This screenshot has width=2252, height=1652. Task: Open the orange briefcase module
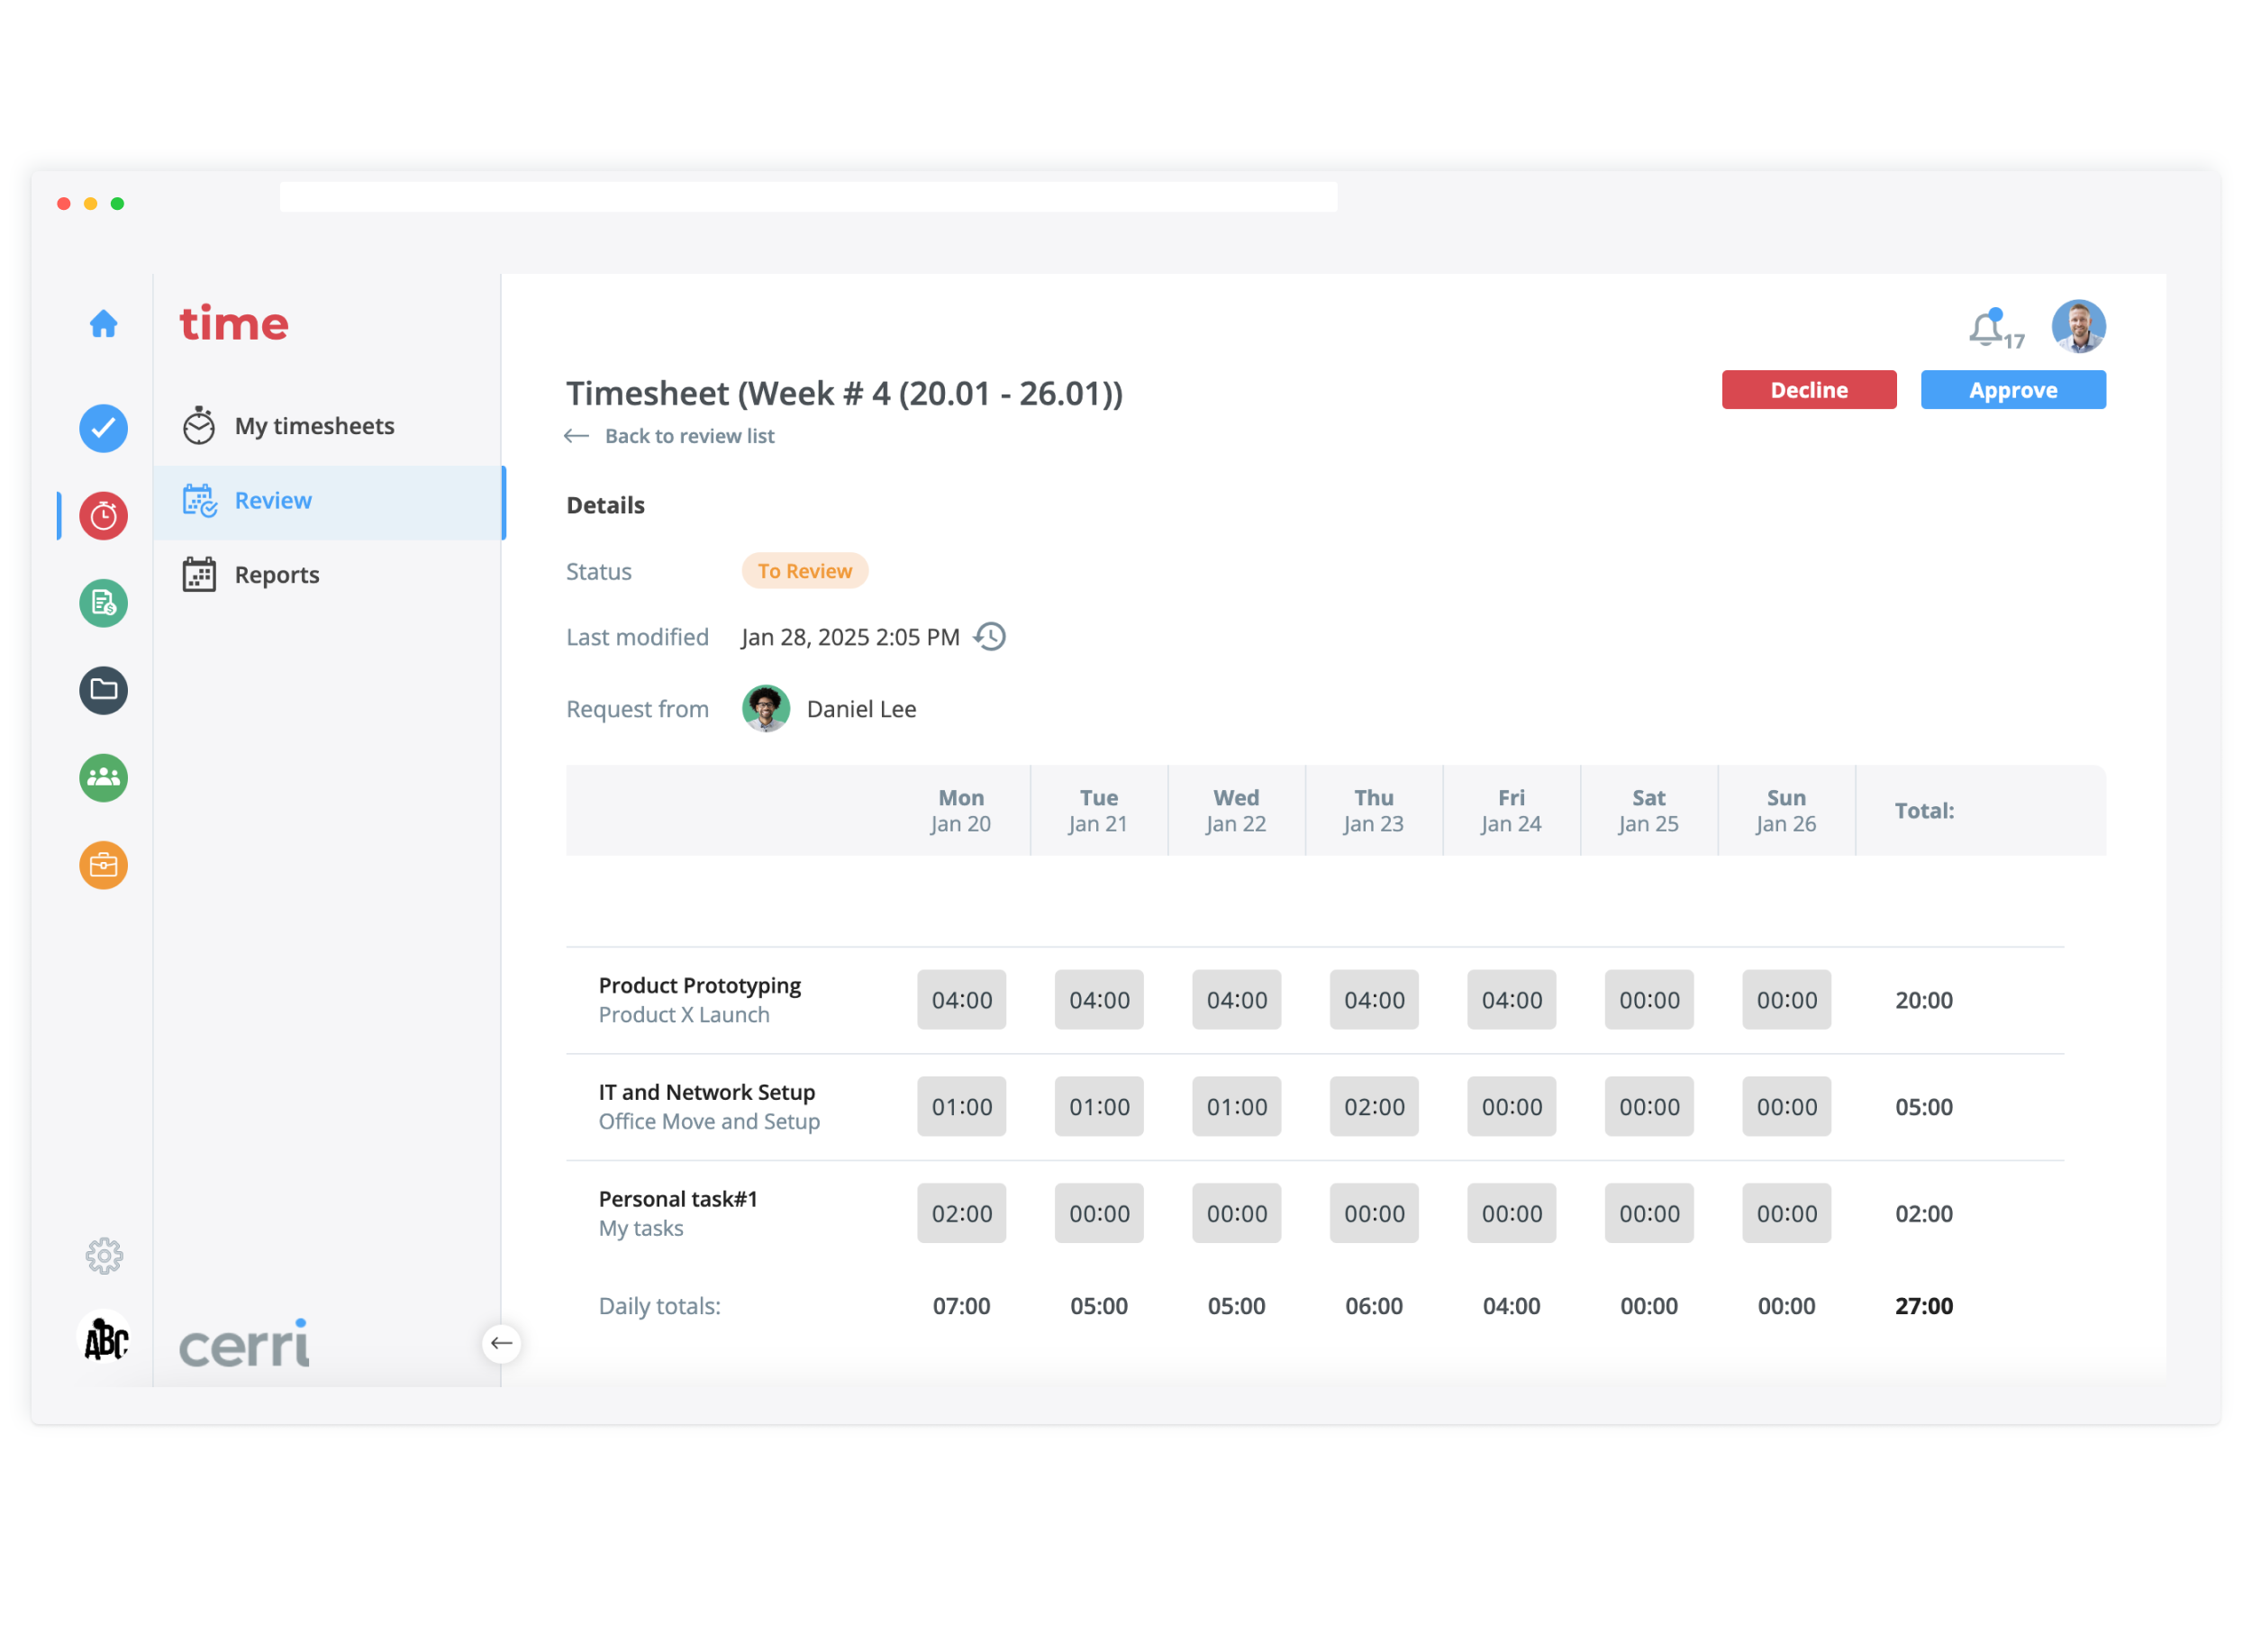pyautogui.click(x=104, y=865)
